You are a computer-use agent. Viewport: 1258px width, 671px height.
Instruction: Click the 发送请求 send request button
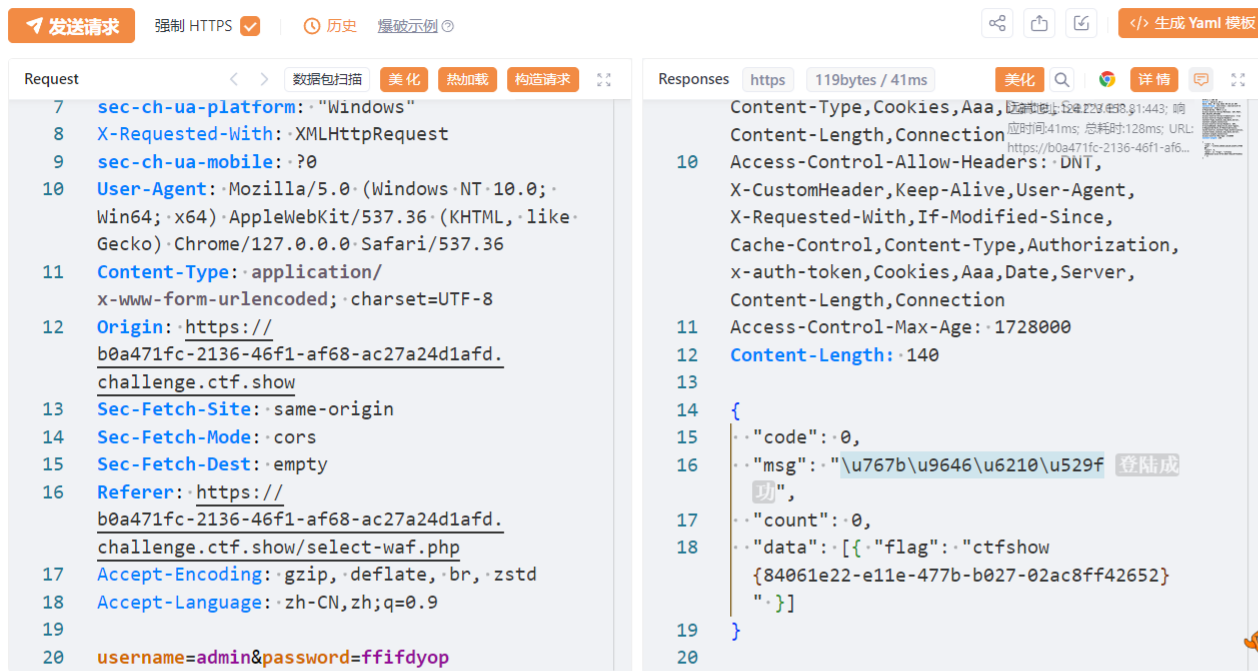(x=71, y=26)
